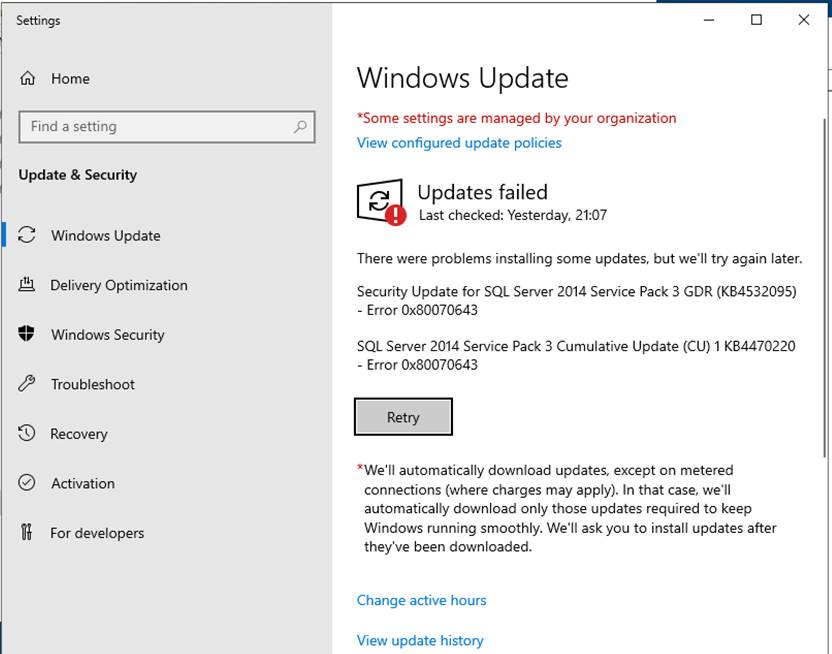Click 'Some settings are managed by your organization'

[x=517, y=118]
